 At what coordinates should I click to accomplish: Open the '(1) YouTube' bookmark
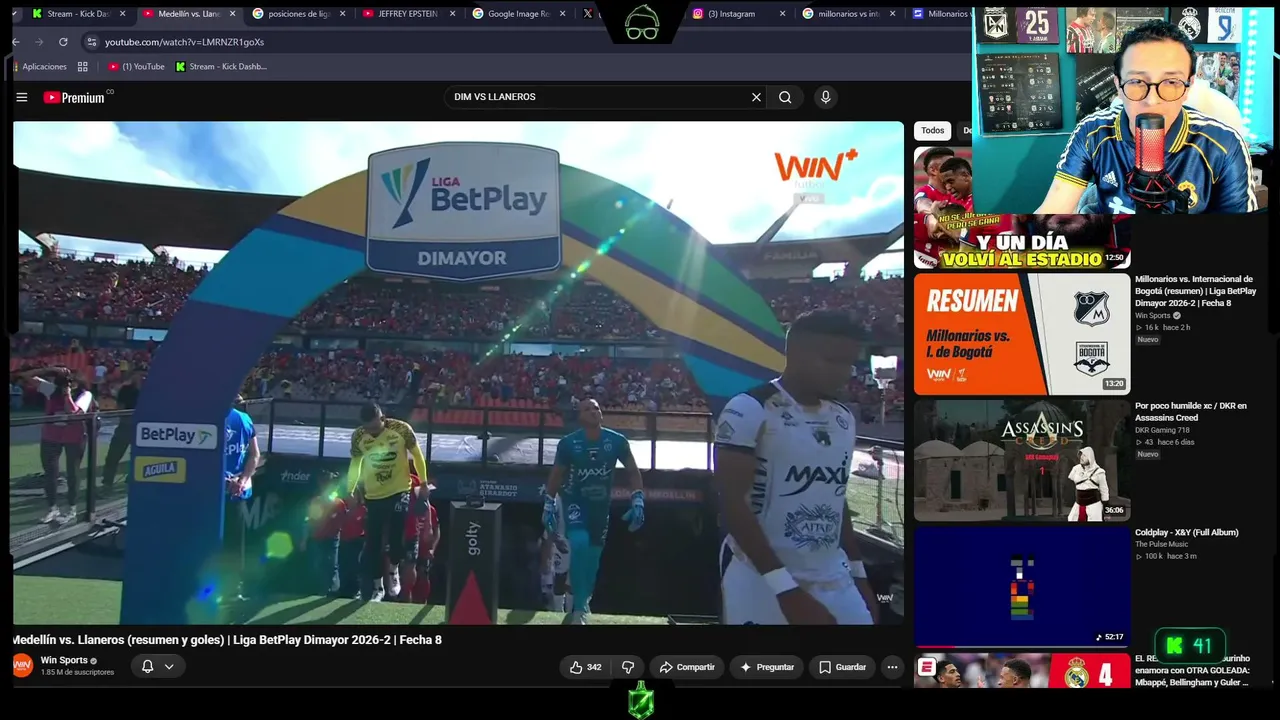[x=136, y=67]
